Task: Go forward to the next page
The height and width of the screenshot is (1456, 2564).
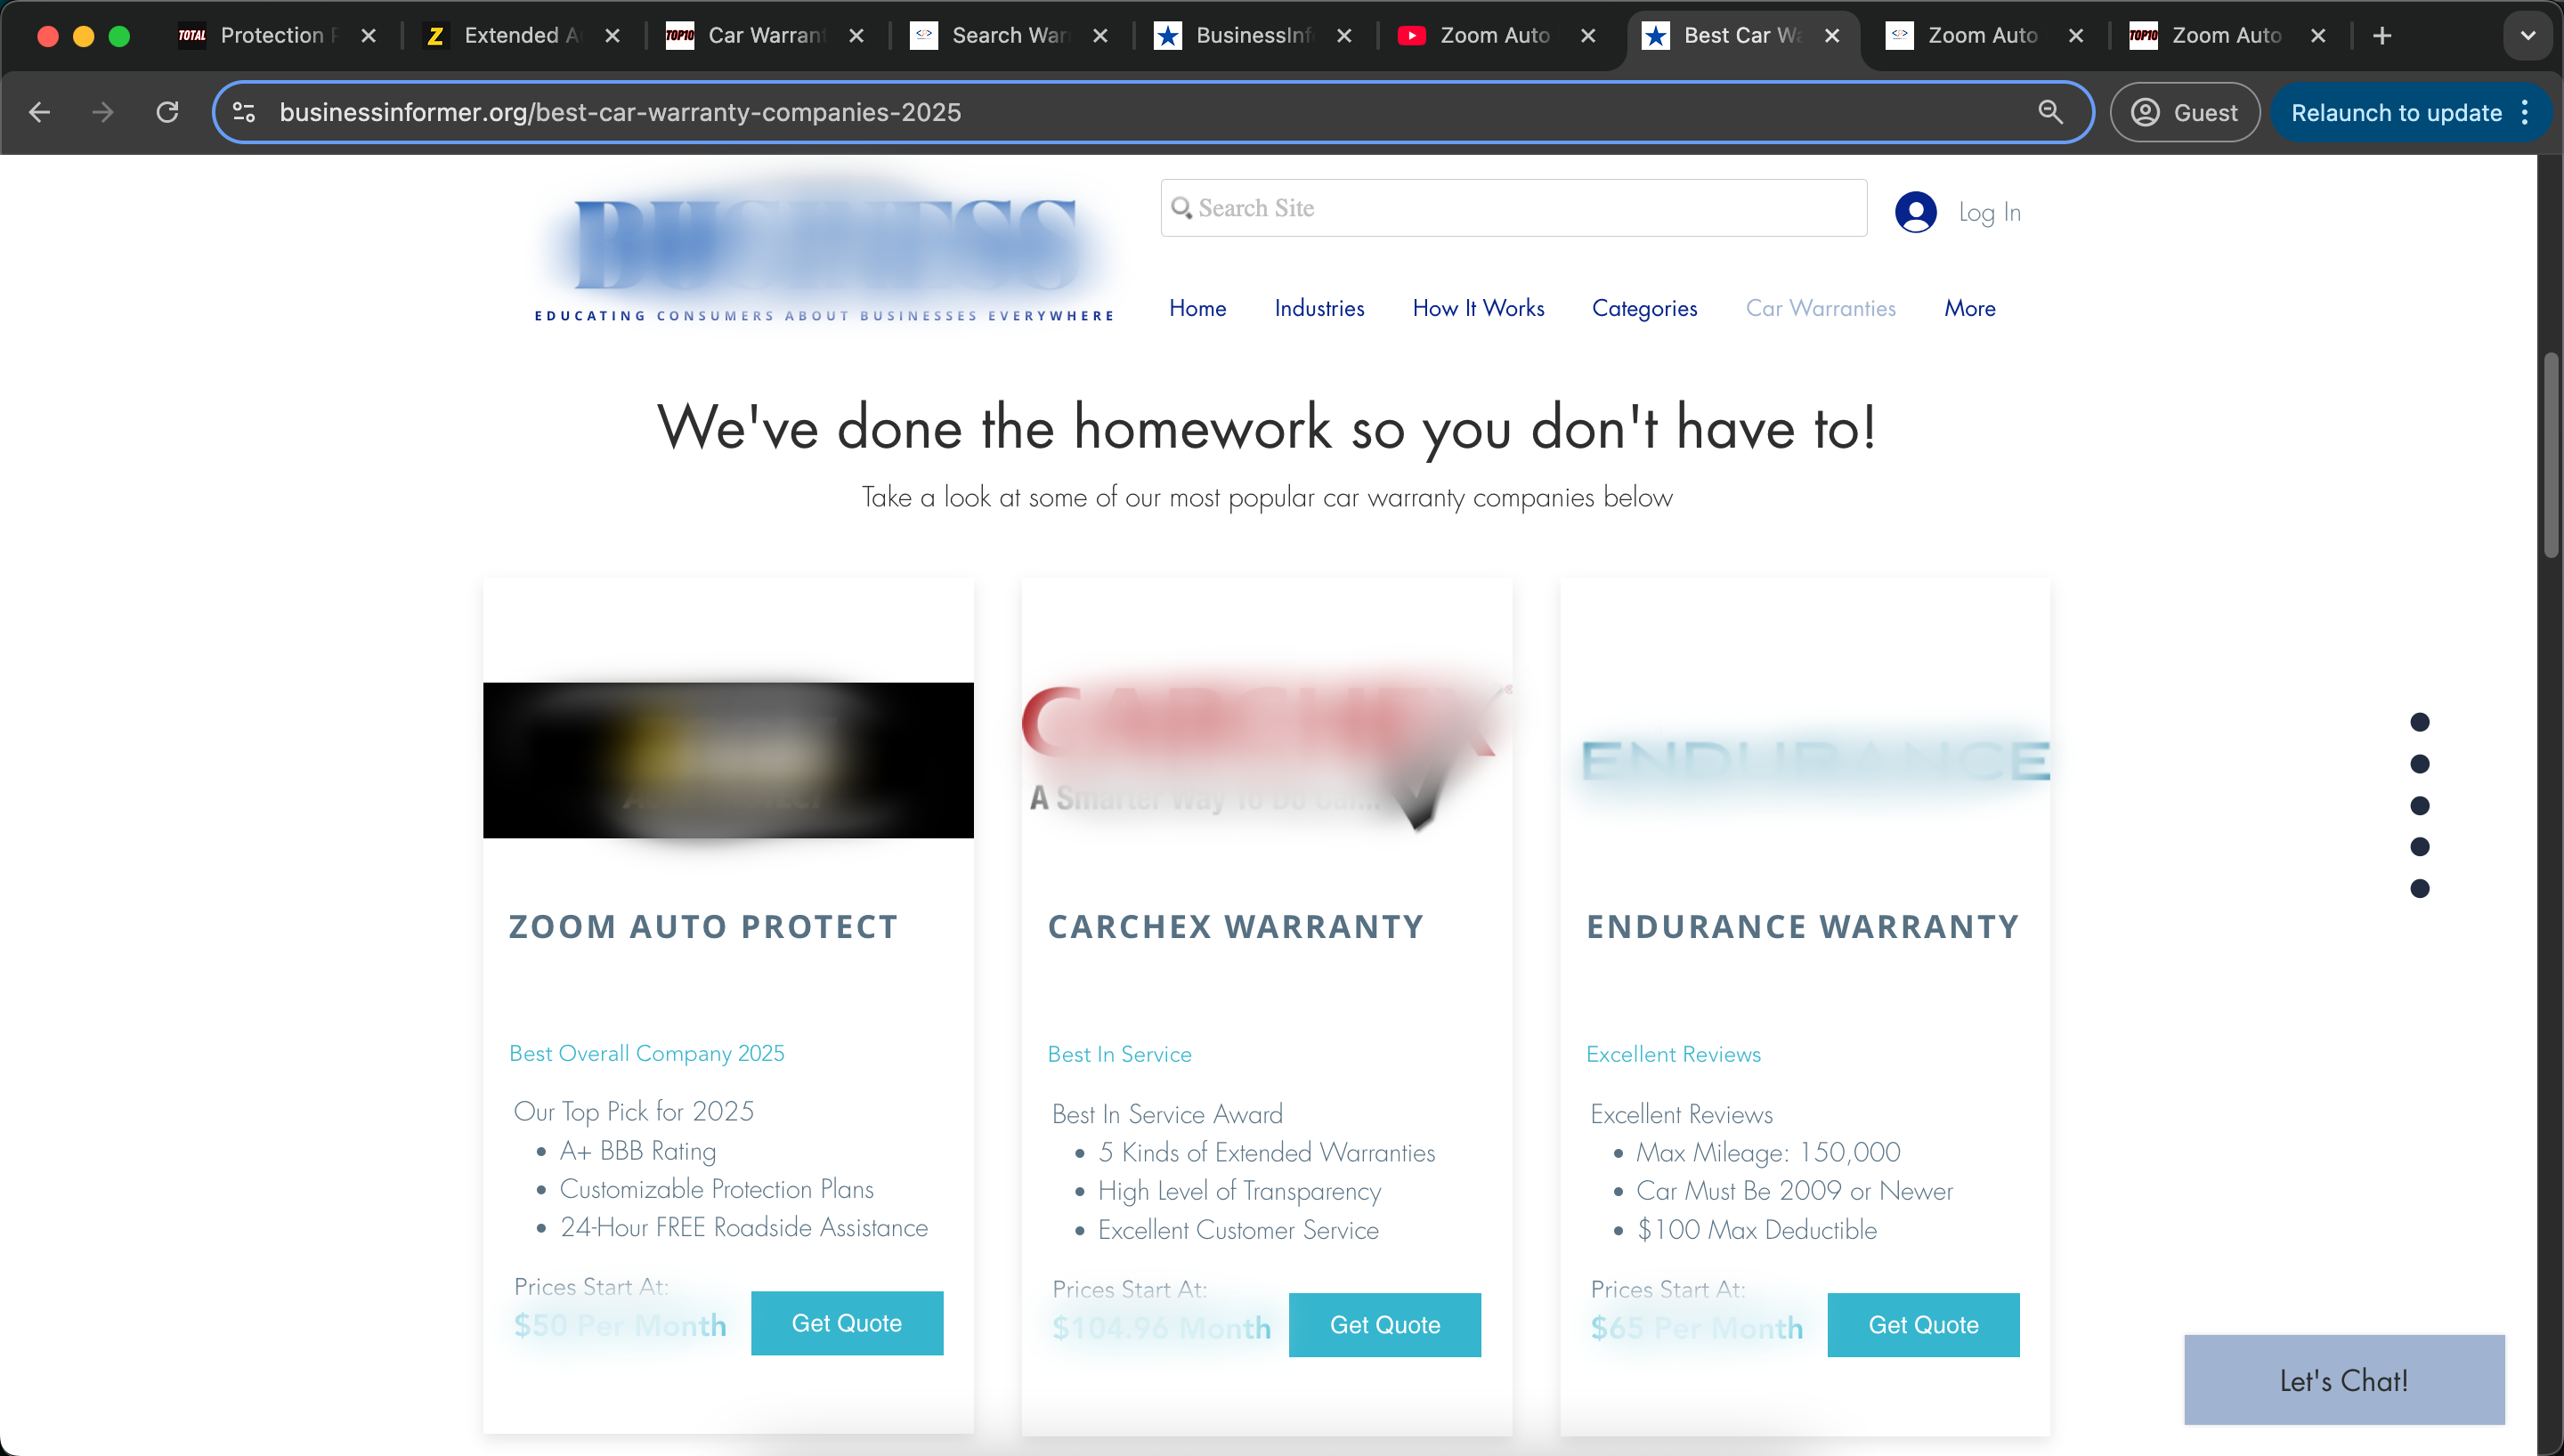Action: click(103, 112)
